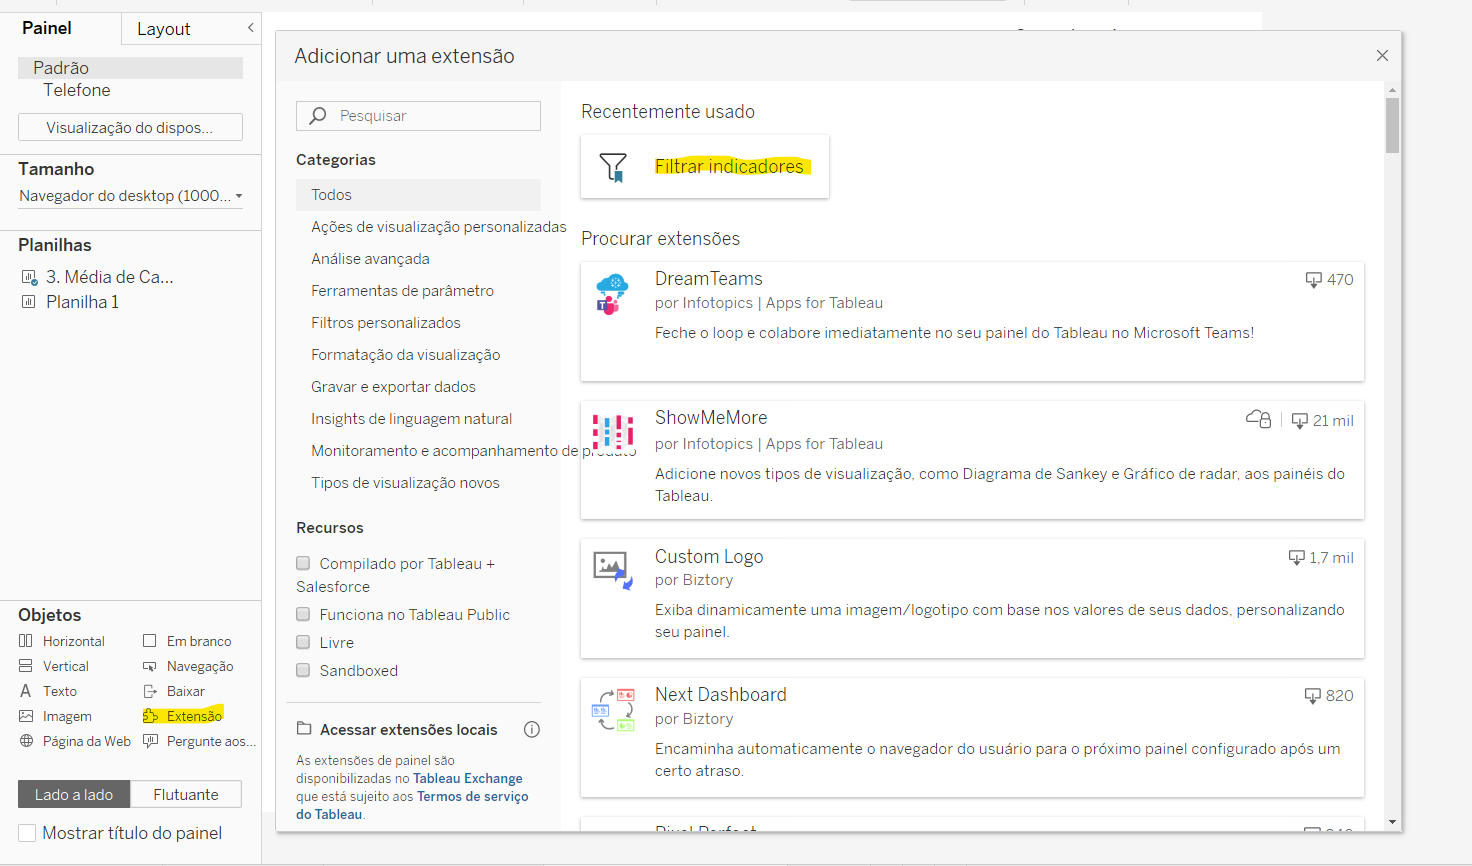
Task: Switch to Flutuante mode
Action: 186,794
